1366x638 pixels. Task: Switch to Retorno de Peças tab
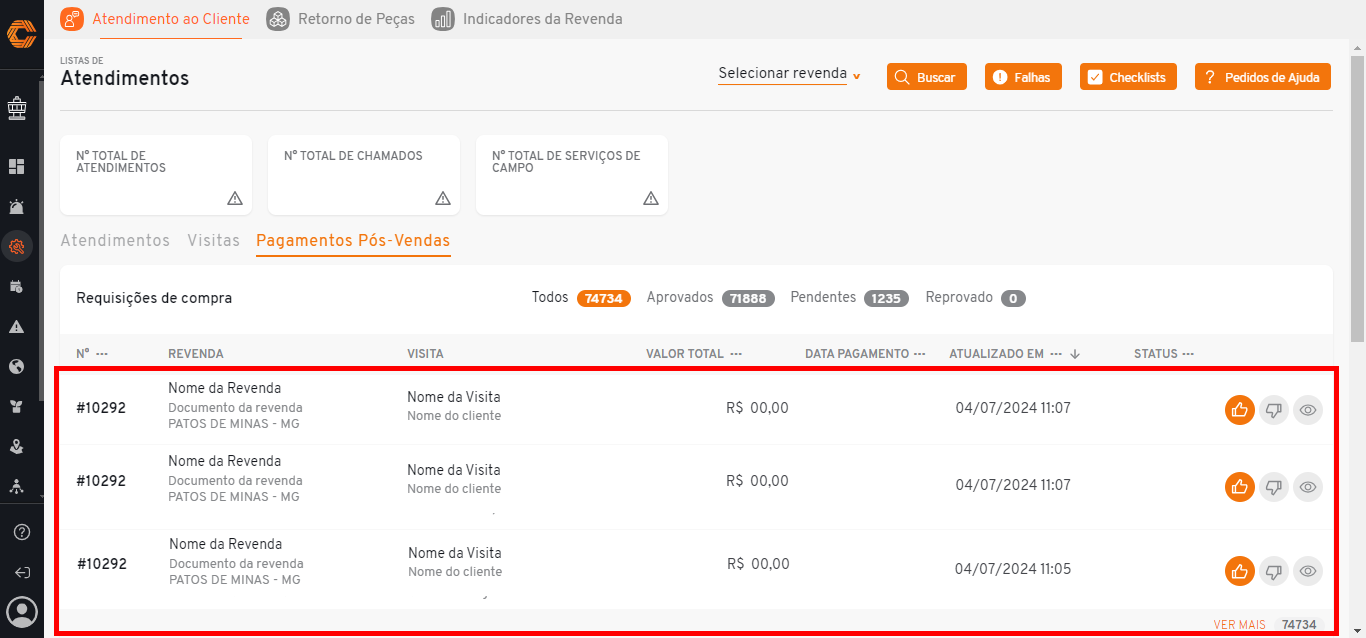341,19
